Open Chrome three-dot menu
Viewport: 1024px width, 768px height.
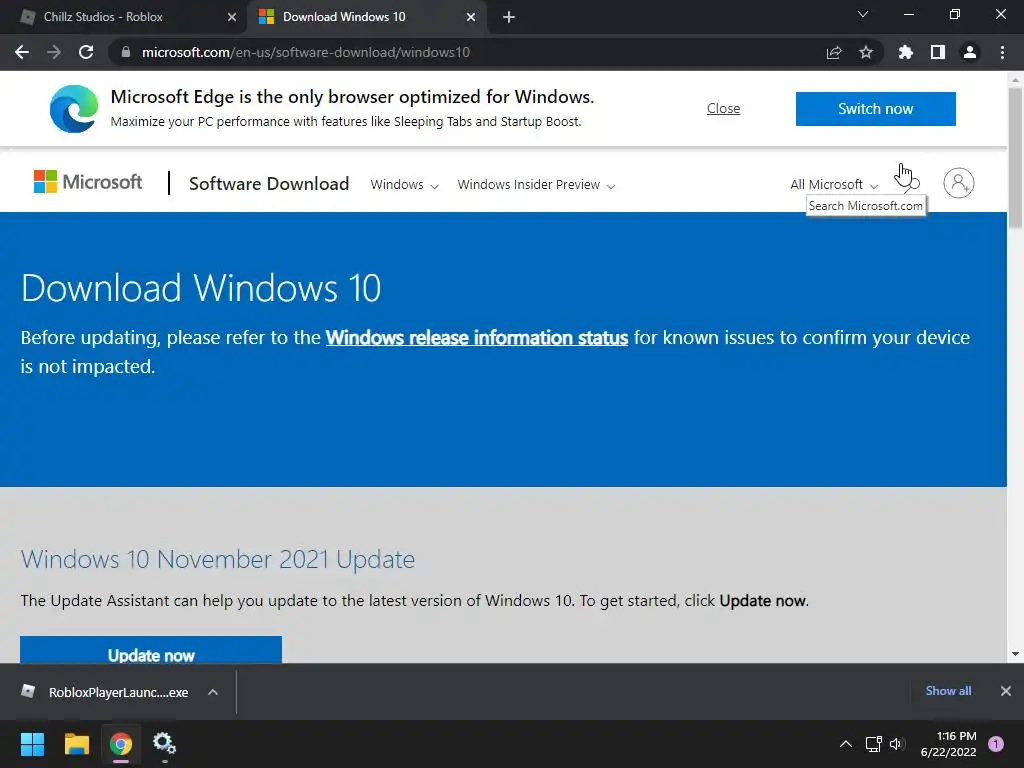tap(1002, 52)
